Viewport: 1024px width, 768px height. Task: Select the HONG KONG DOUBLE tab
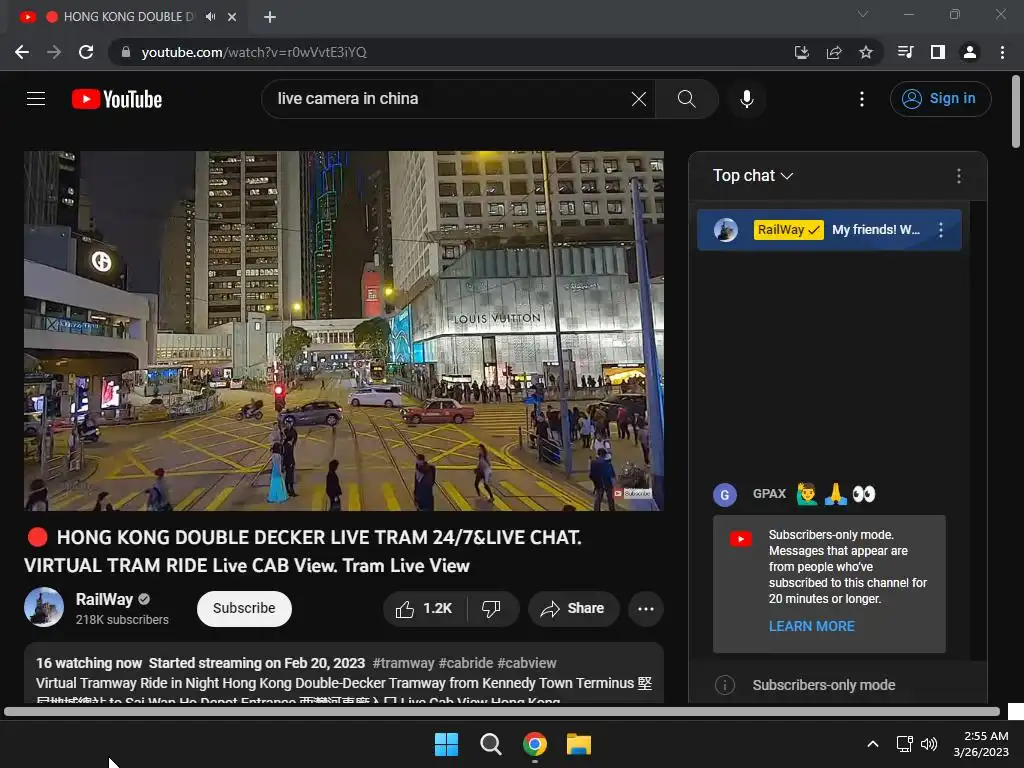coord(127,17)
